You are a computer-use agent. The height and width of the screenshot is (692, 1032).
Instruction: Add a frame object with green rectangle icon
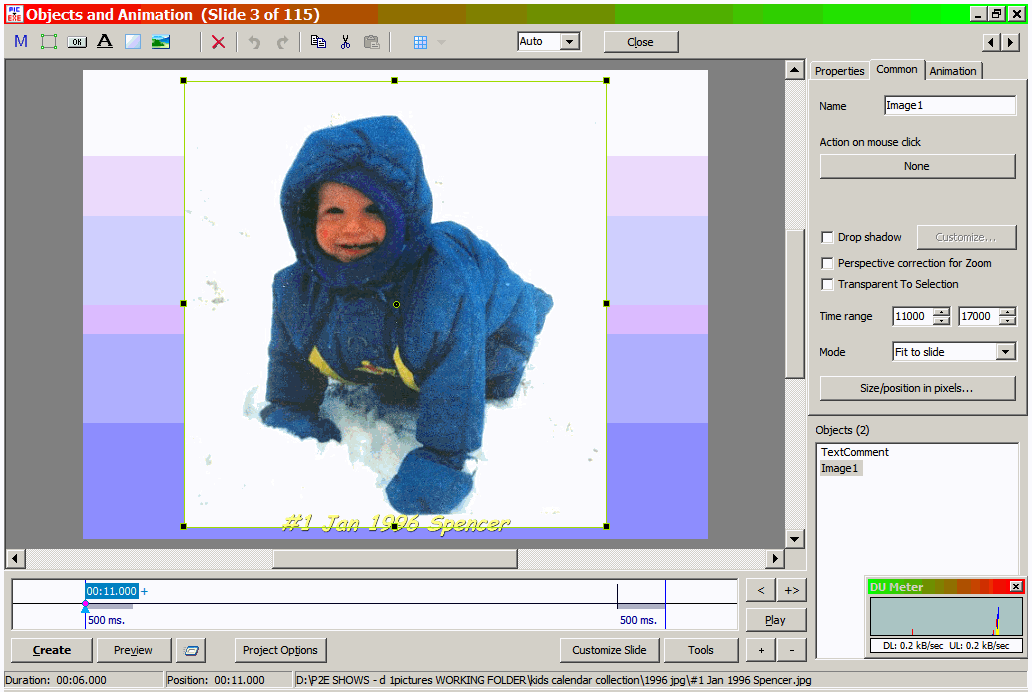[49, 41]
